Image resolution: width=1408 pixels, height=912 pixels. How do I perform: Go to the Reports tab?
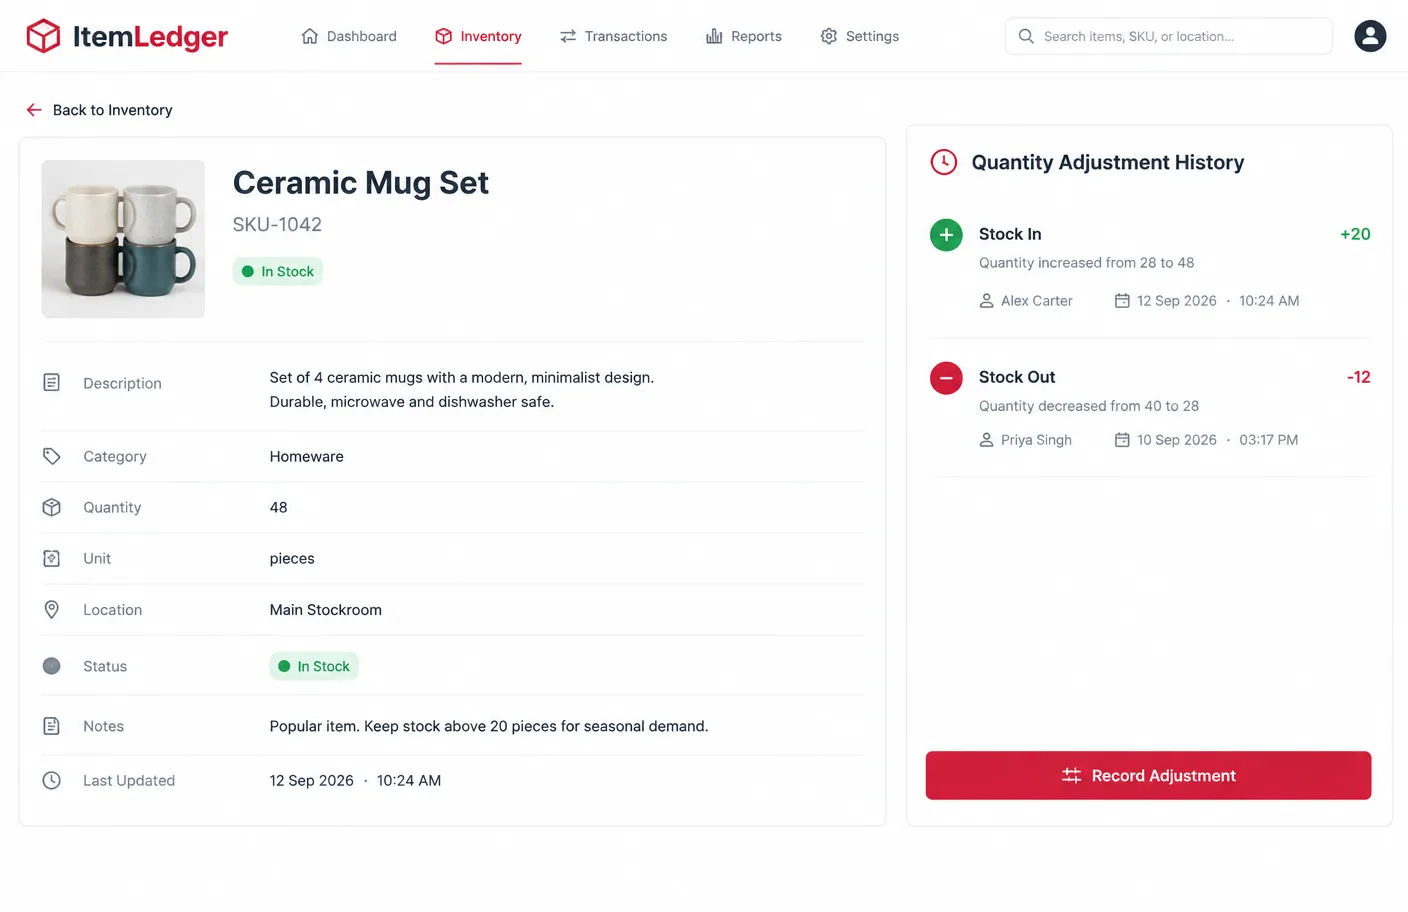[x=744, y=36]
